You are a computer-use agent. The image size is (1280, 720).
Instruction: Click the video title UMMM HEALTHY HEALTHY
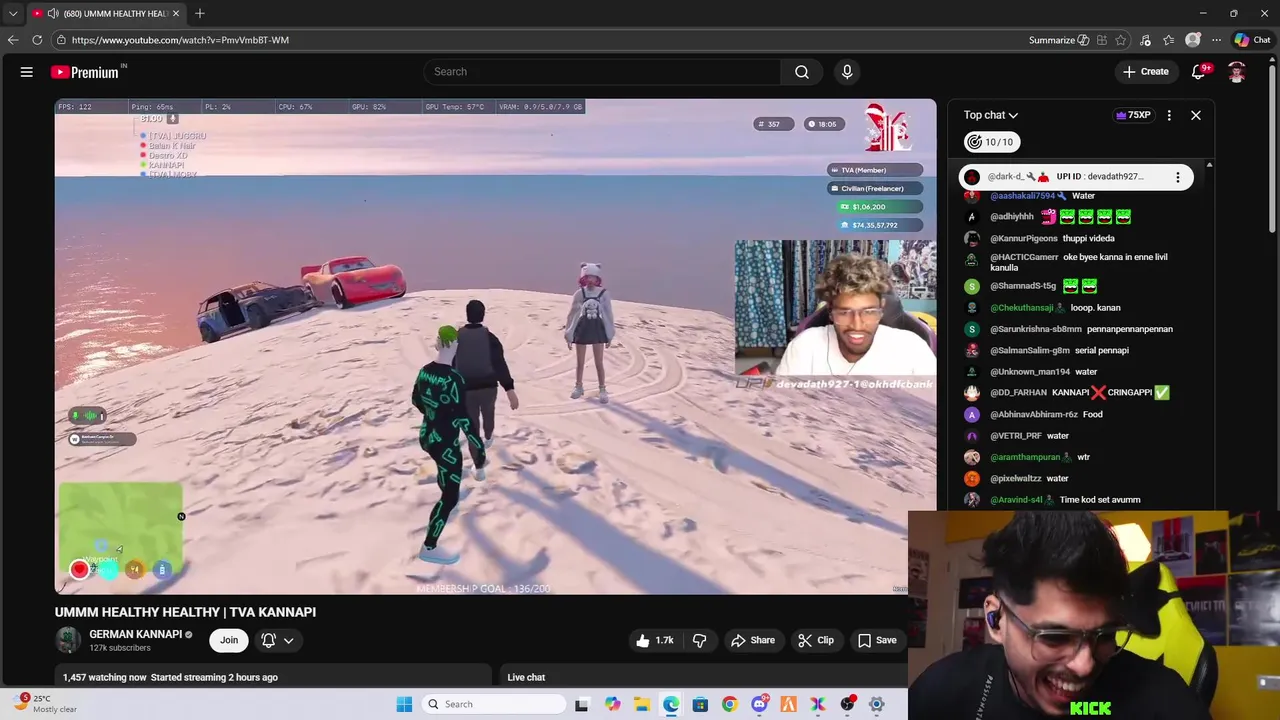click(185, 612)
